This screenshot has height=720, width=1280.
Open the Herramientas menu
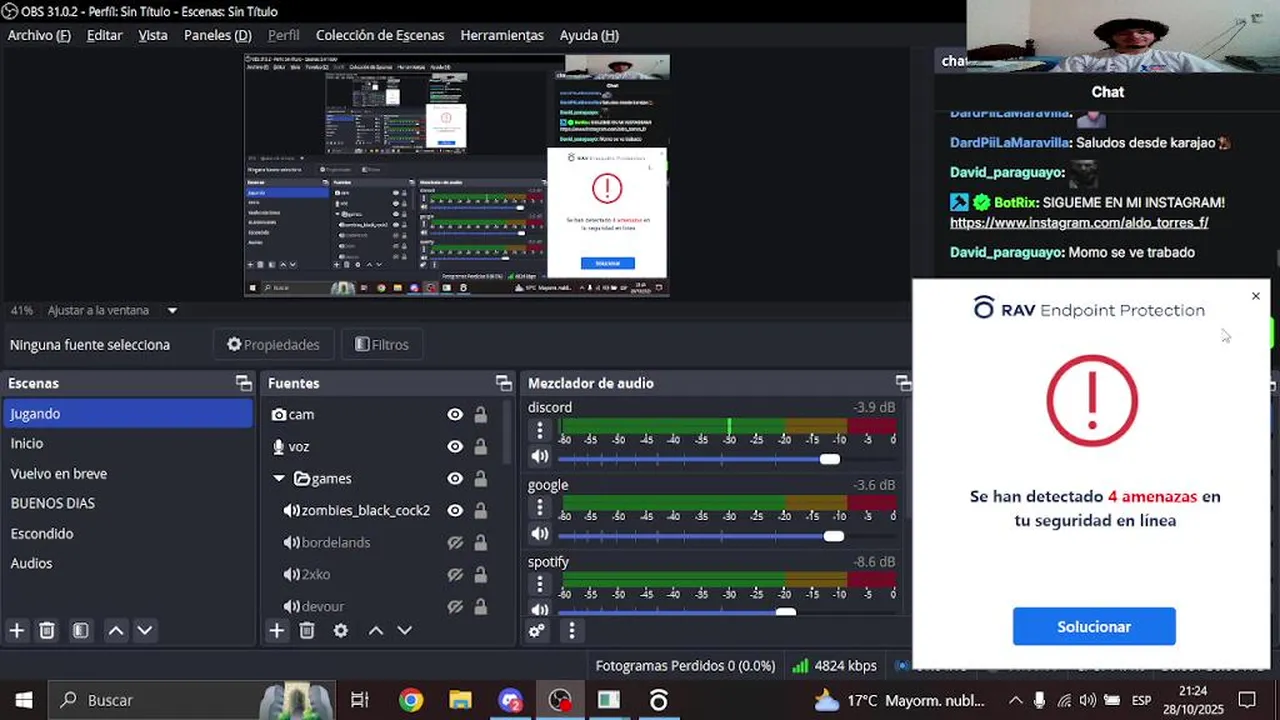tap(502, 35)
